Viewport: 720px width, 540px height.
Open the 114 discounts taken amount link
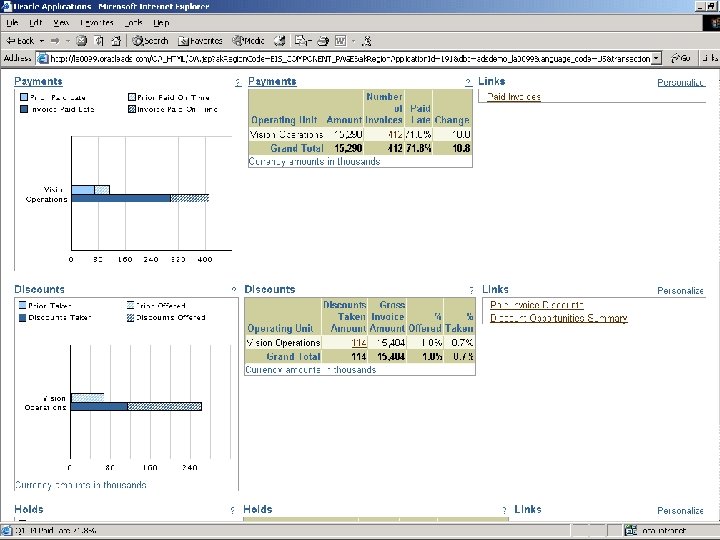(x=359, y=343)
